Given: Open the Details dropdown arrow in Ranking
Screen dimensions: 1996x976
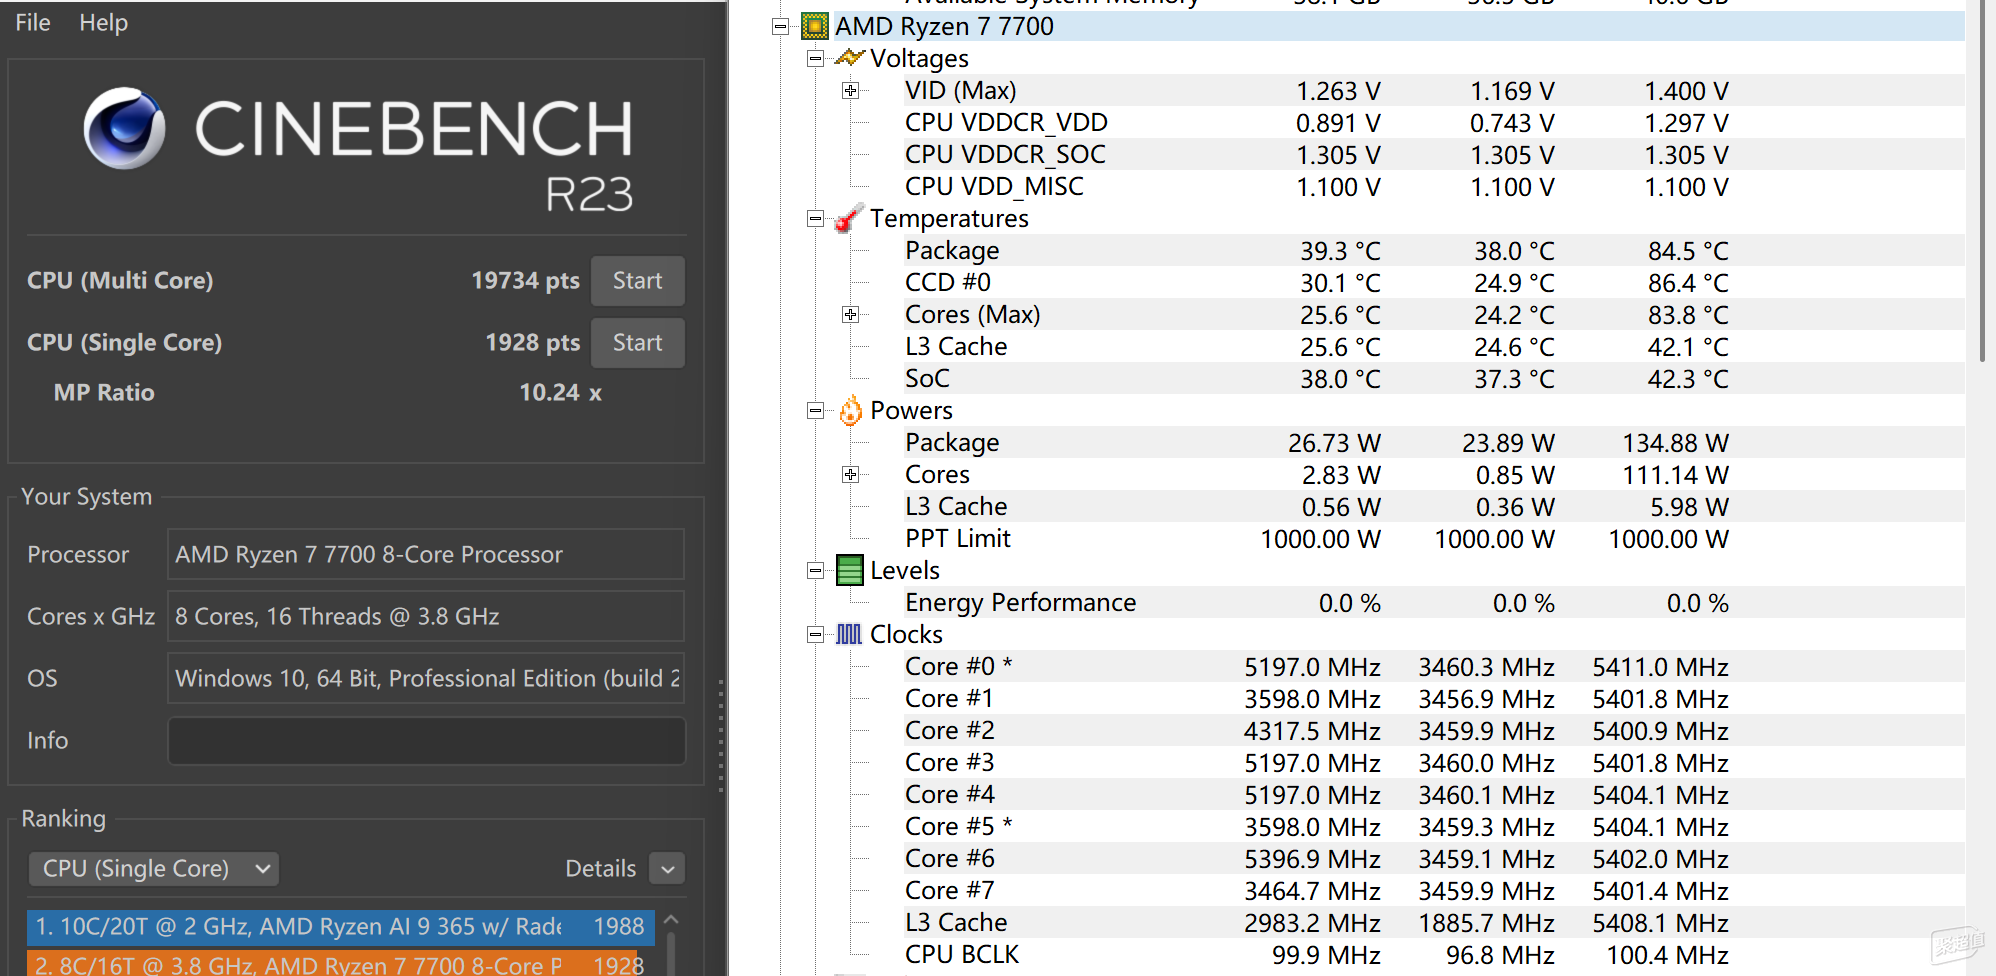Looking at the screenshot, I should tap(667, 869).
